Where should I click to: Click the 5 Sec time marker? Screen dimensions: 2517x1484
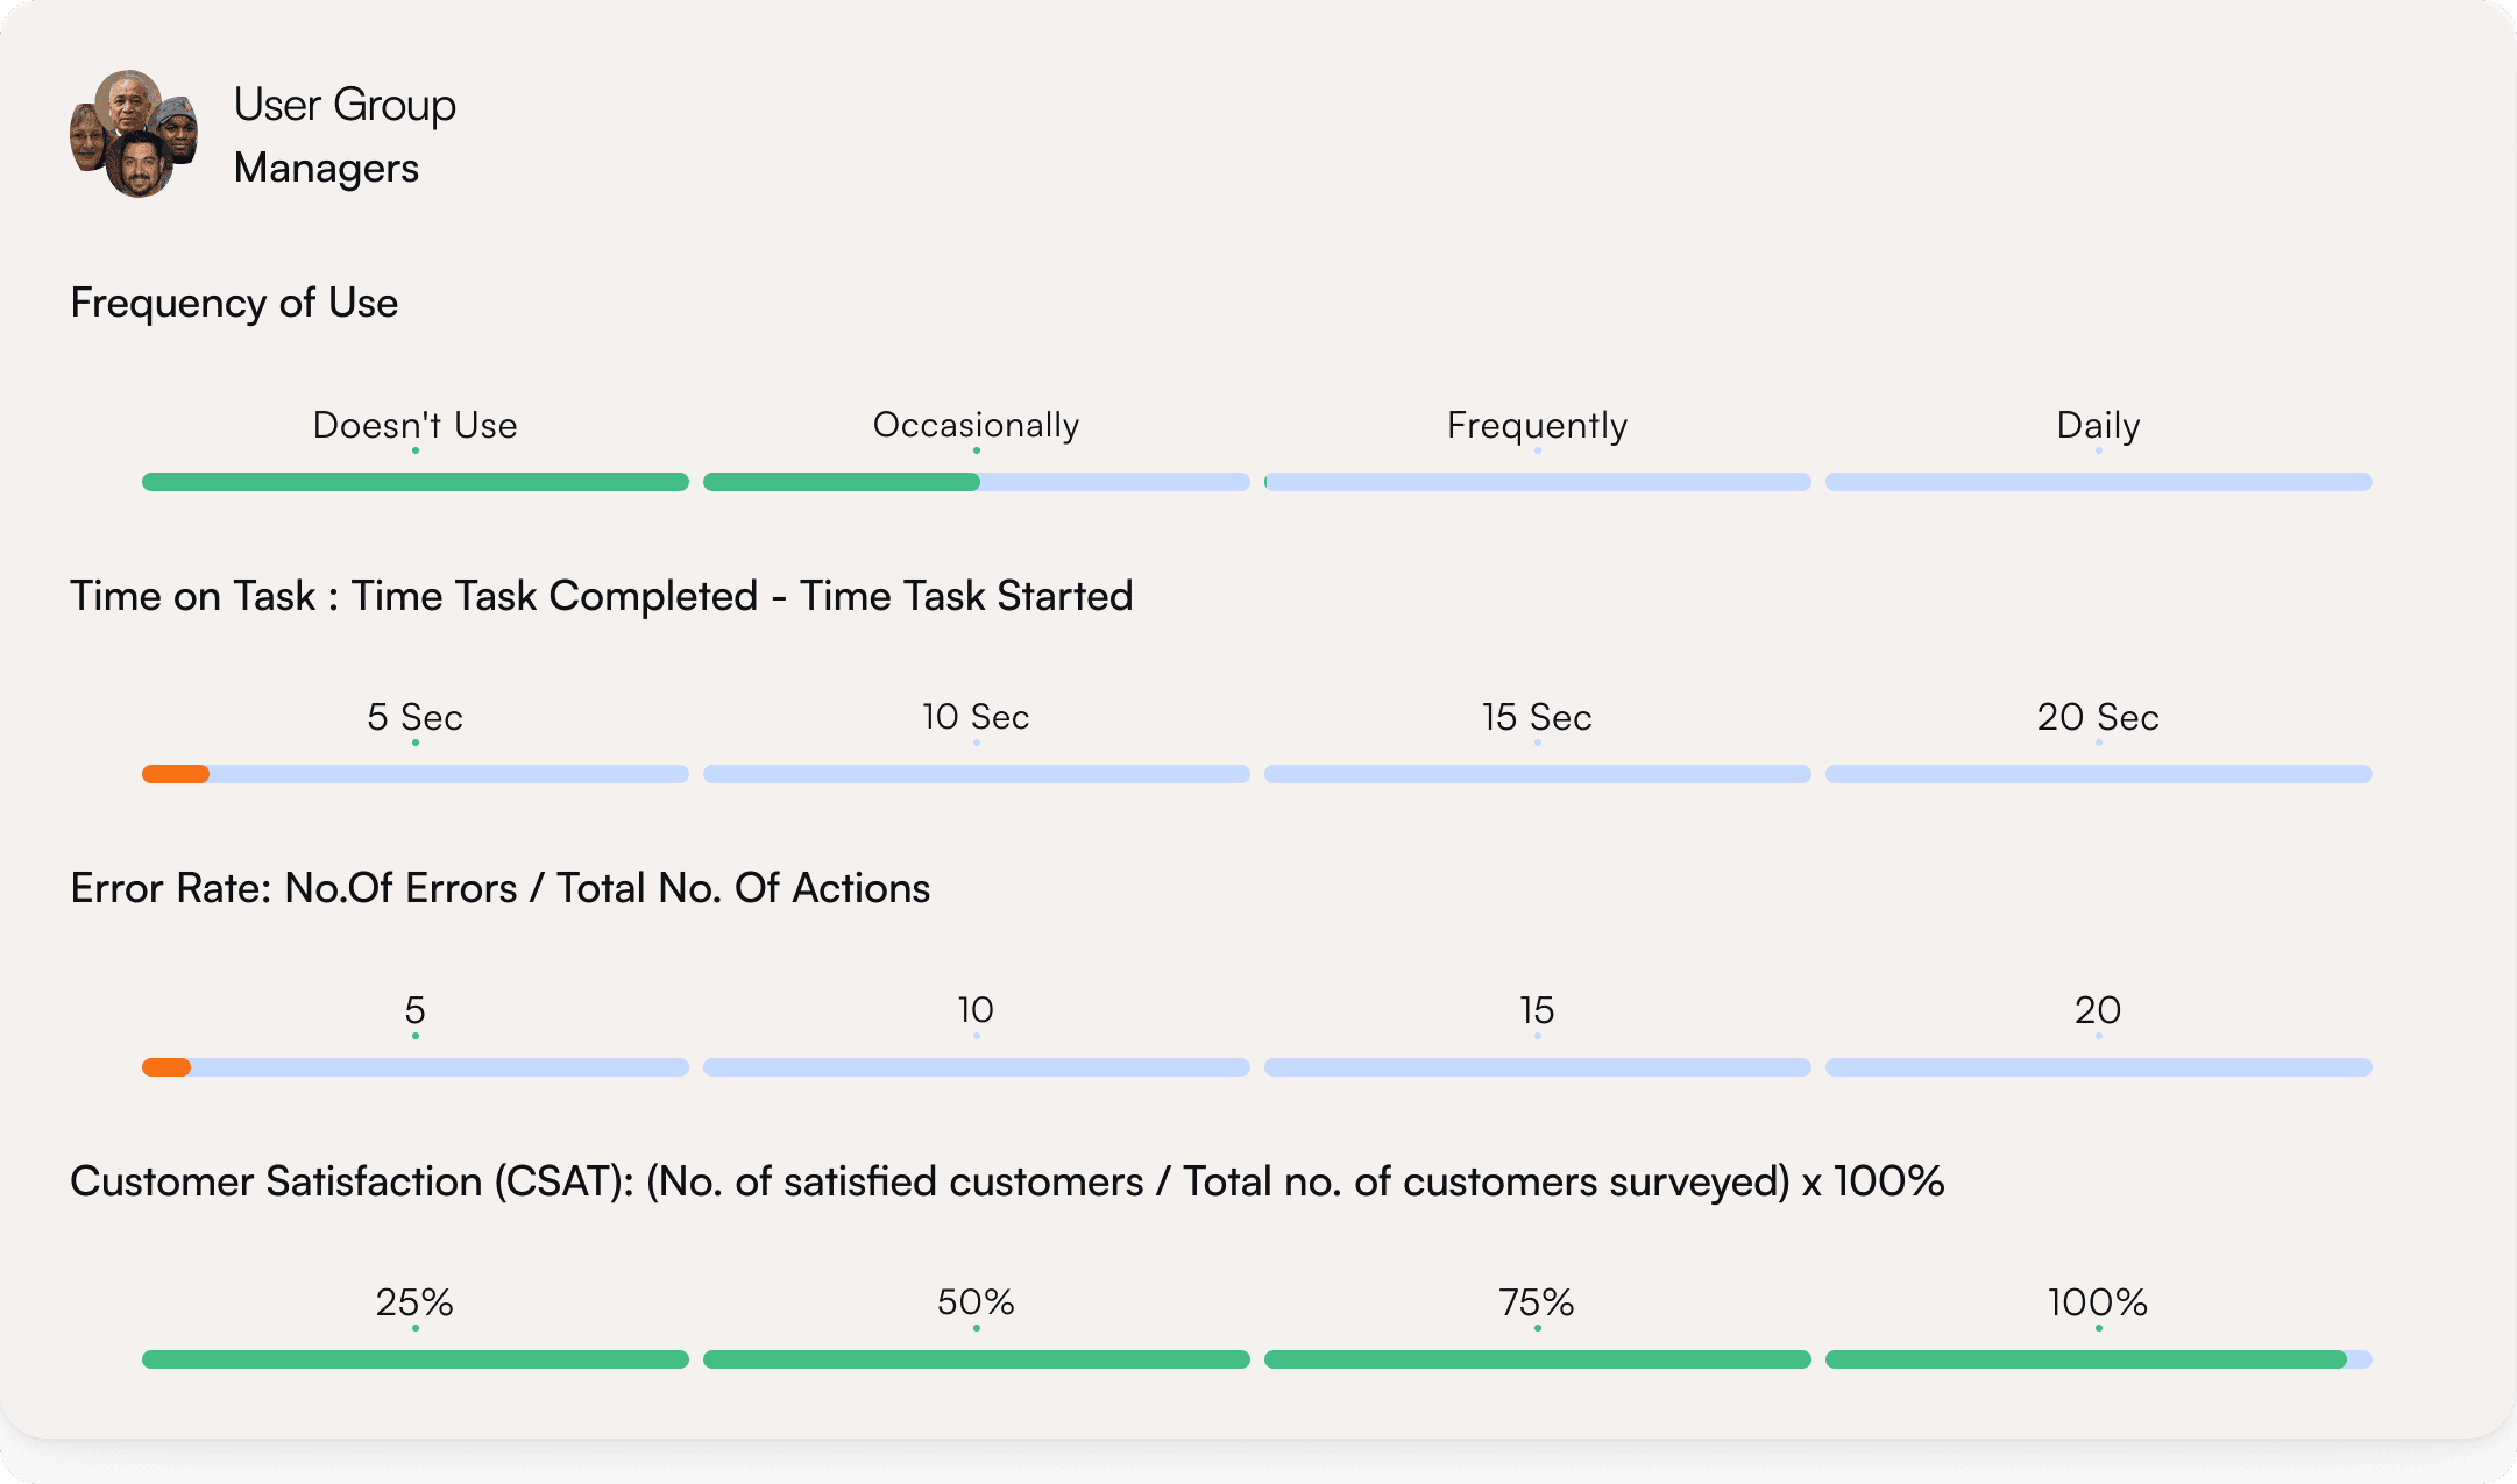coord(415,717)
